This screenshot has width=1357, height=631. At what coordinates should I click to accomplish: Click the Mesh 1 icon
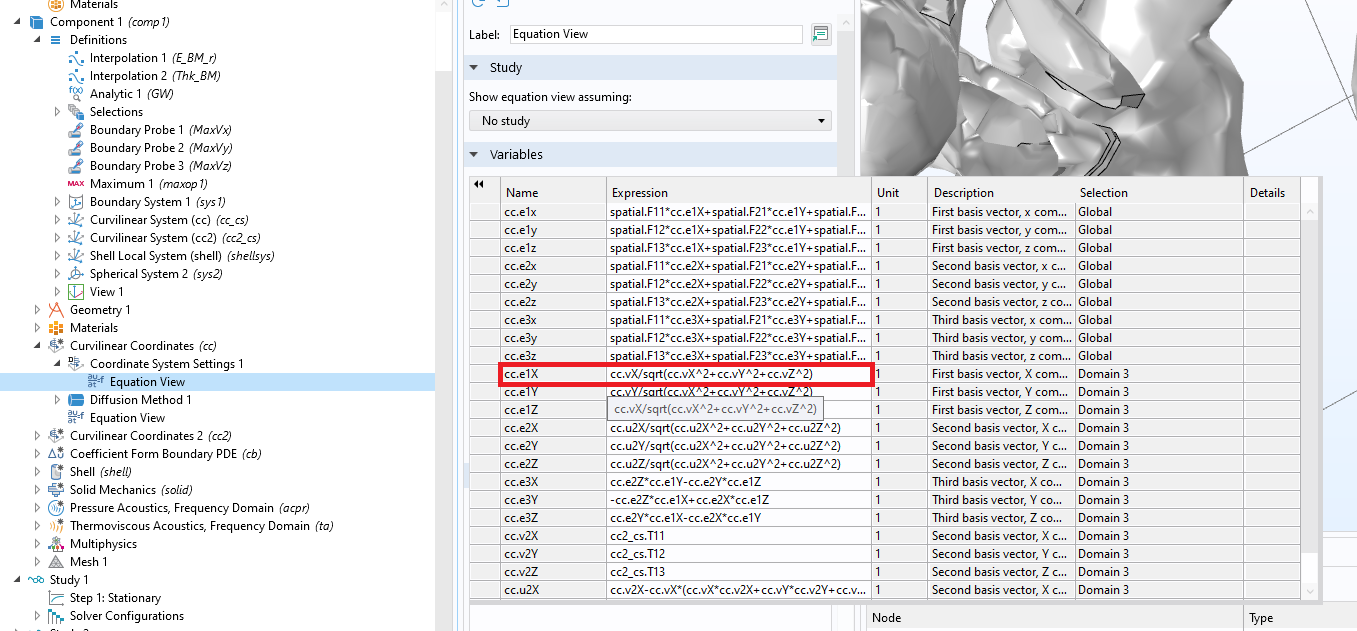click(x=56, y=562)
